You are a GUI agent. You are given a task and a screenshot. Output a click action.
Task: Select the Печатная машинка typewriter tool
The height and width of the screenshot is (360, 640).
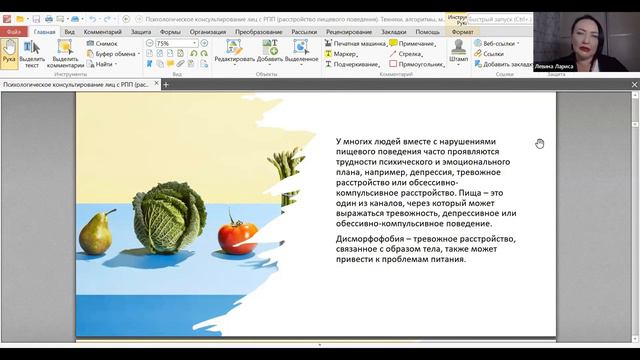(355, 43)
